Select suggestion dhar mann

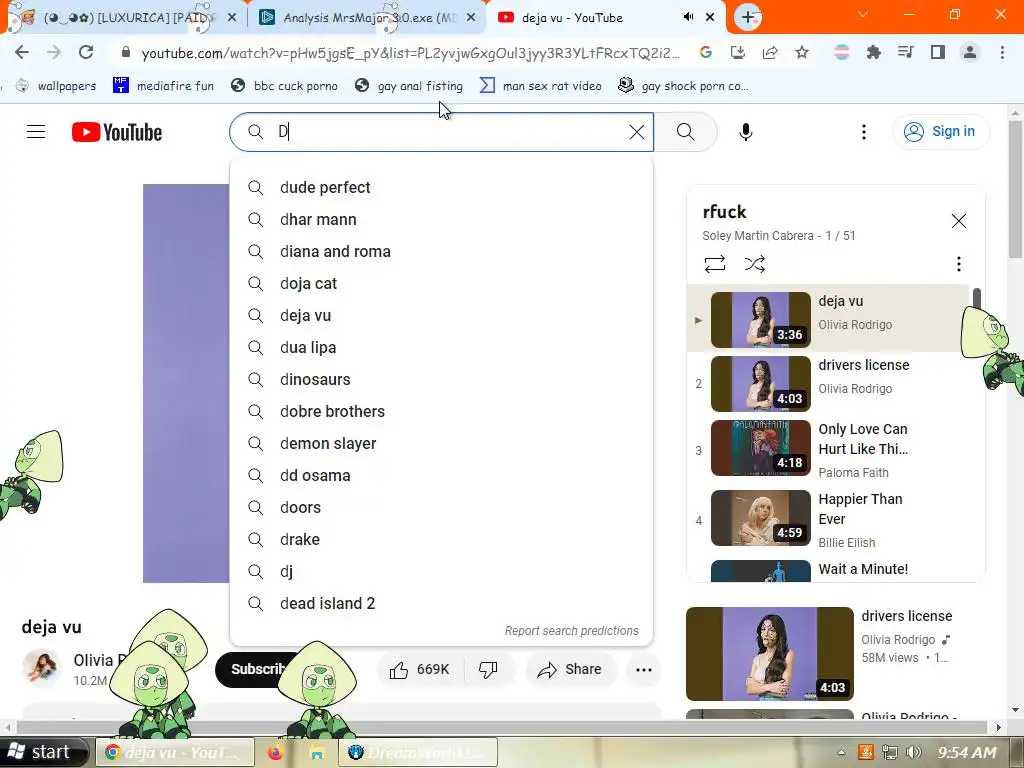pyautogui.click(x=441, y=219)
